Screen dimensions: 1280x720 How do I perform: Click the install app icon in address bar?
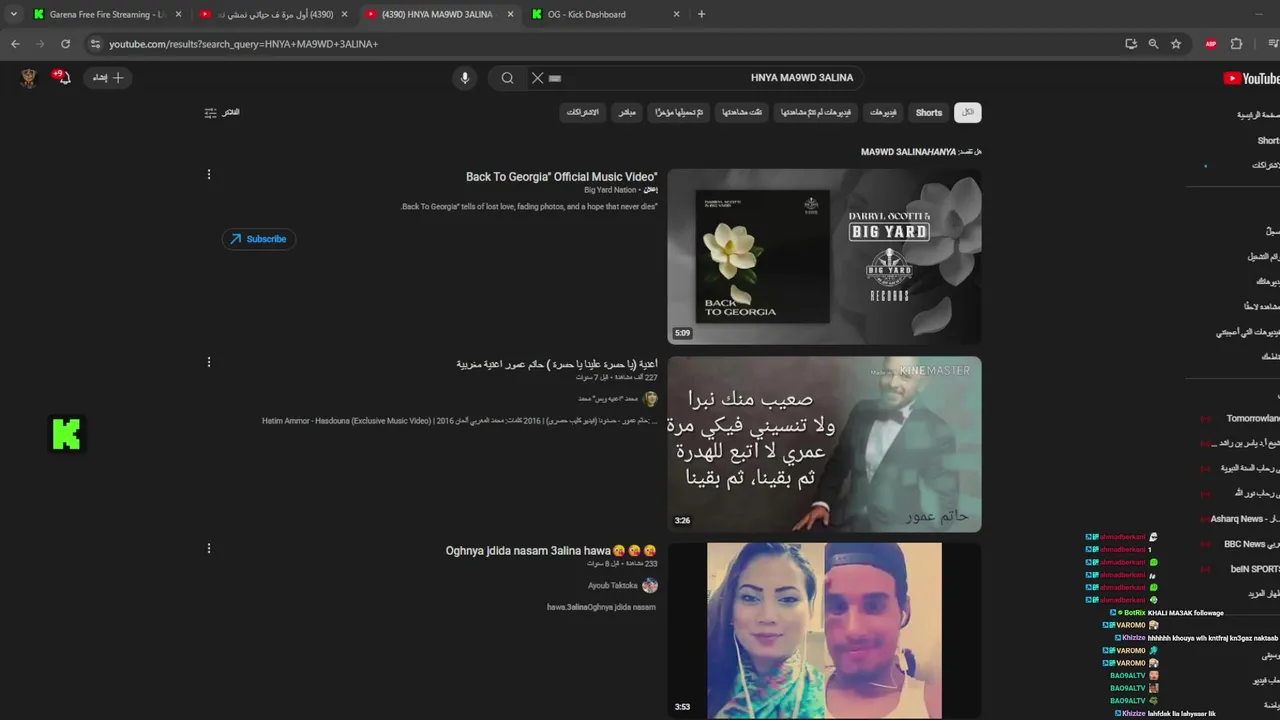click(x=1131, y=44)
